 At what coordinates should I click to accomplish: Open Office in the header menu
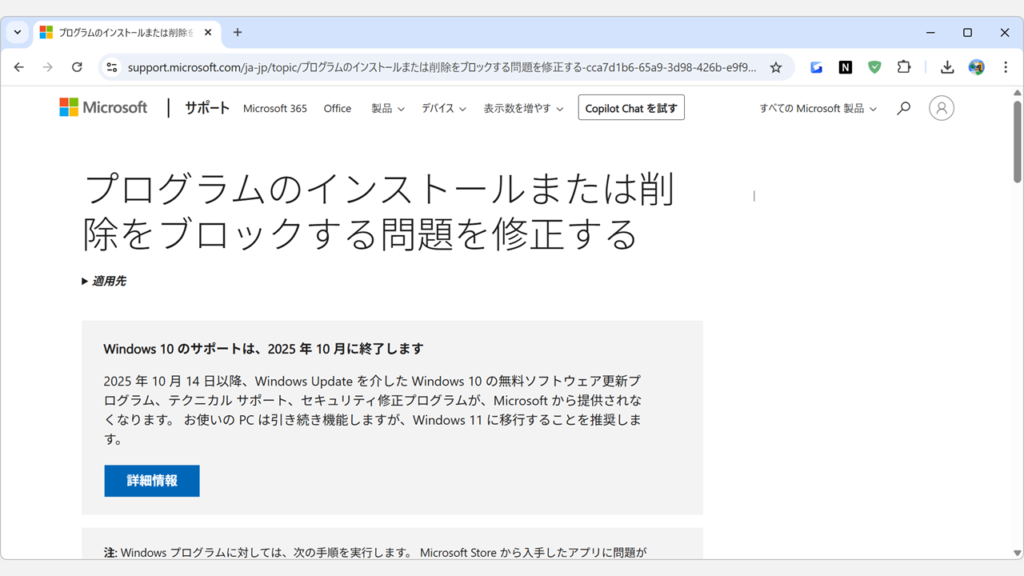click(x=337, y=108)
